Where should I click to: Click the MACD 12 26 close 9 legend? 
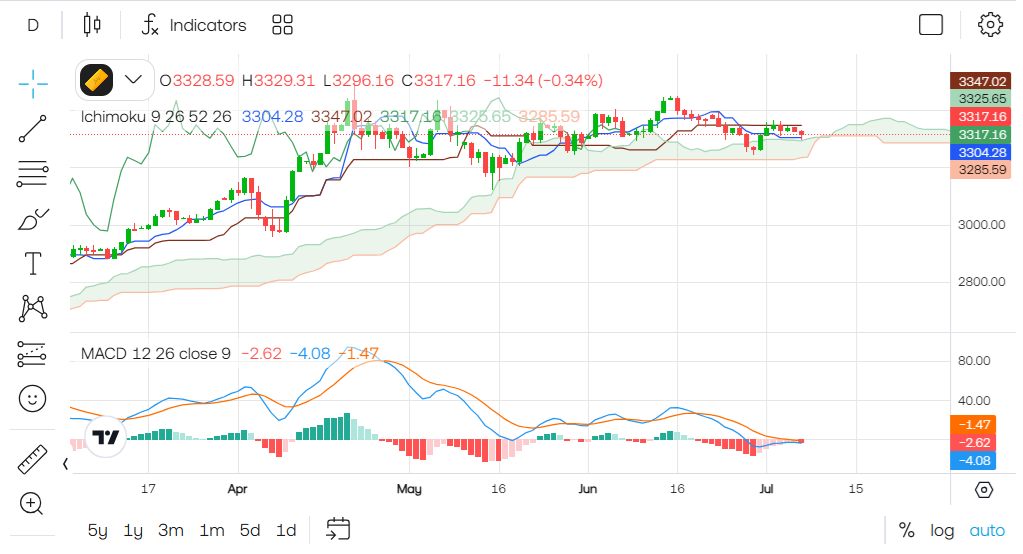pos(155,354)
